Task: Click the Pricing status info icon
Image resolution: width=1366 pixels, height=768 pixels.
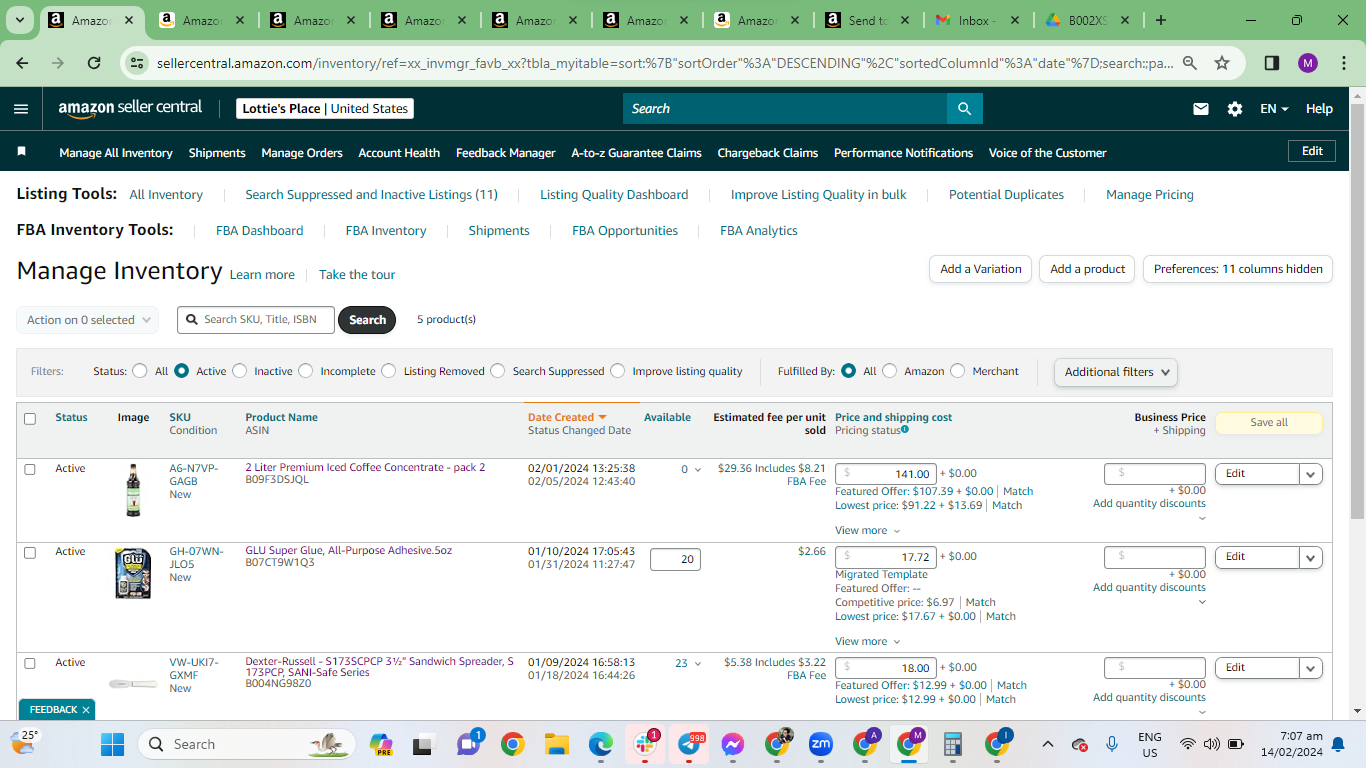Action: point(905,430)
